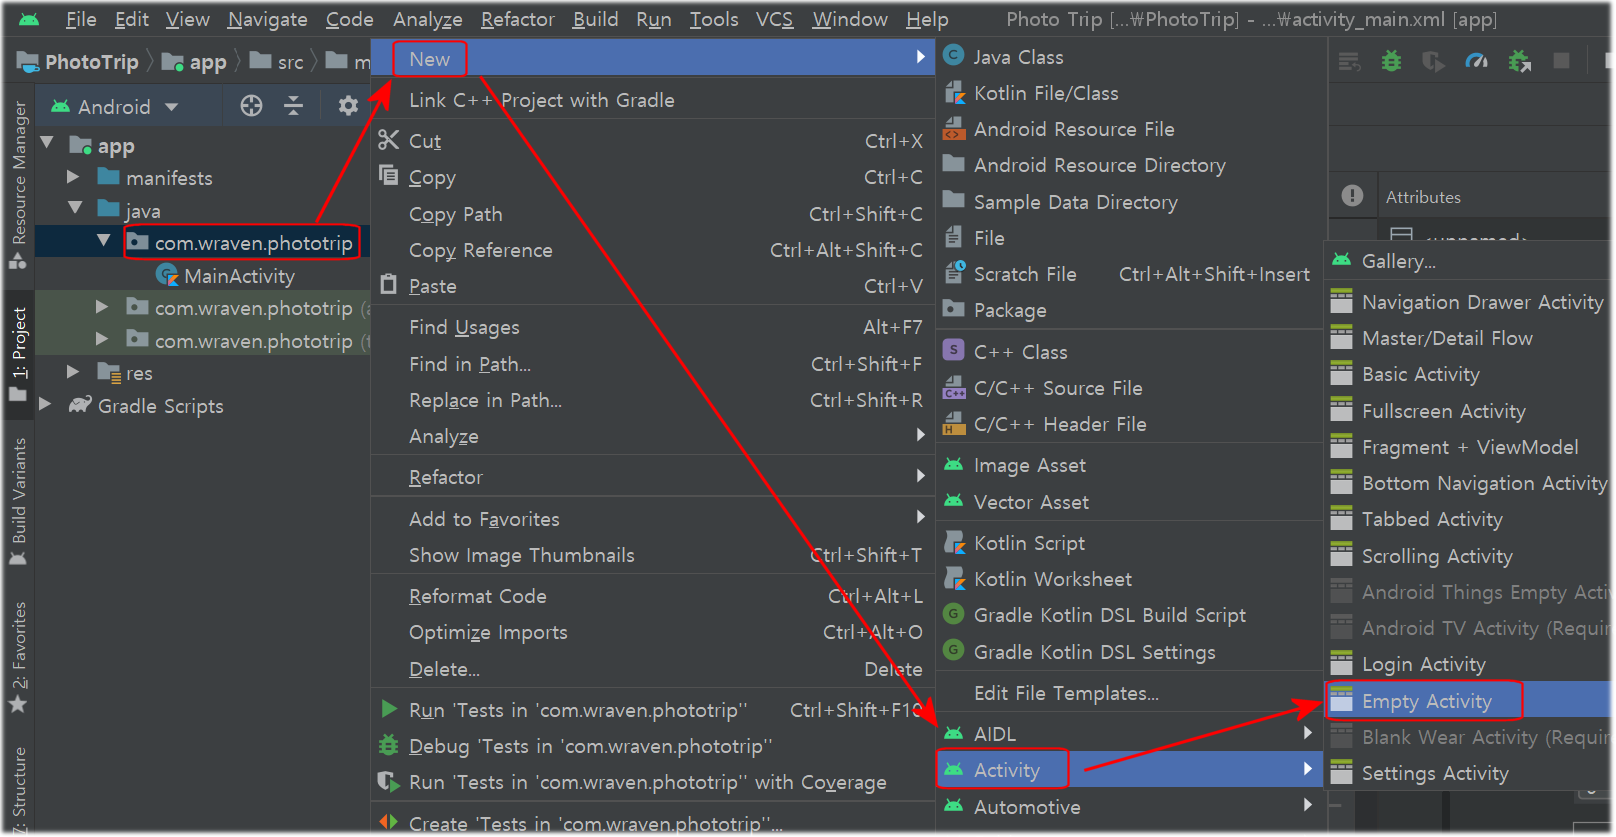Open the Android view dropdown
The image size is (1616, 837).
click(x=115, y=106)
